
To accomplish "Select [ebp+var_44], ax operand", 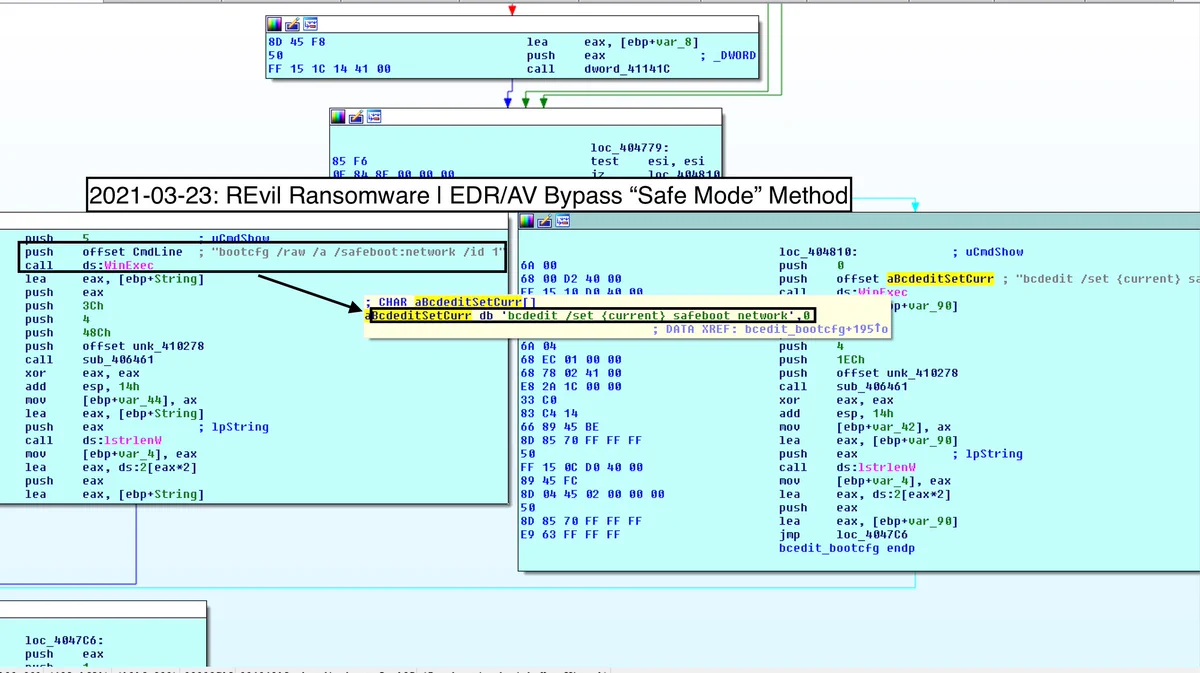I will [139, 400].
